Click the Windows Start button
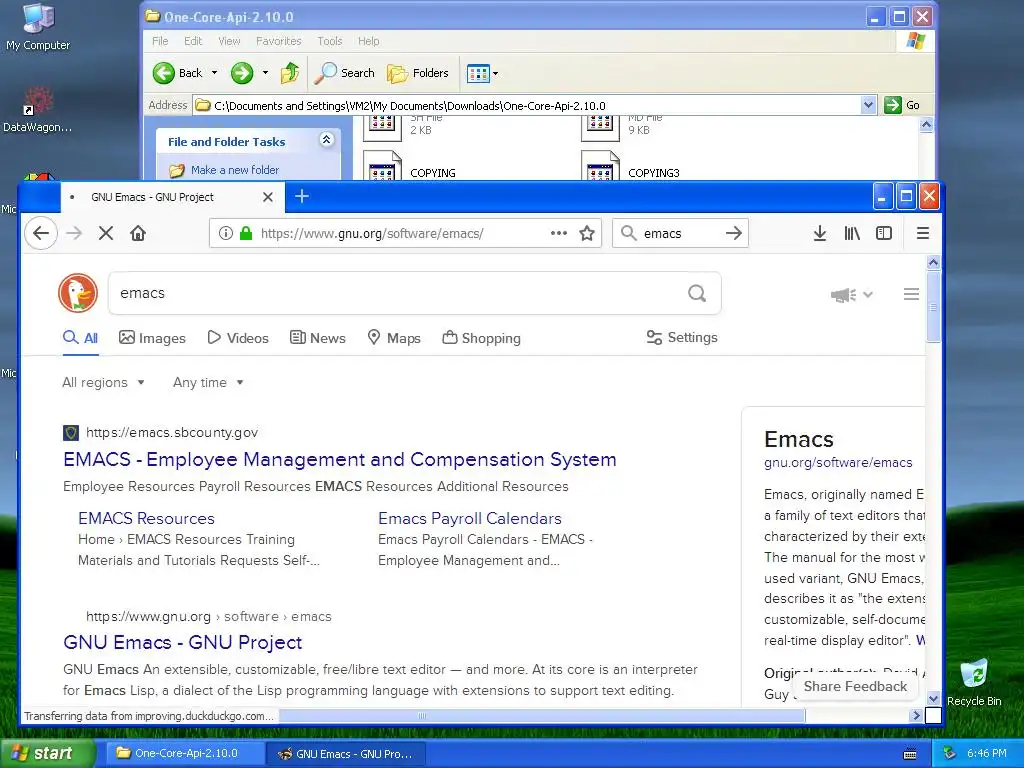This screenshot has width=1024, height=768. 47,754
